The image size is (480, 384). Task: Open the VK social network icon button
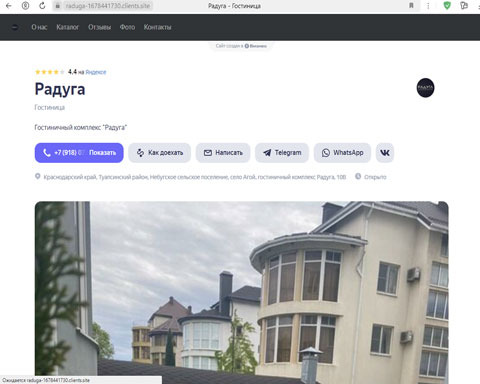click(385, 153)
